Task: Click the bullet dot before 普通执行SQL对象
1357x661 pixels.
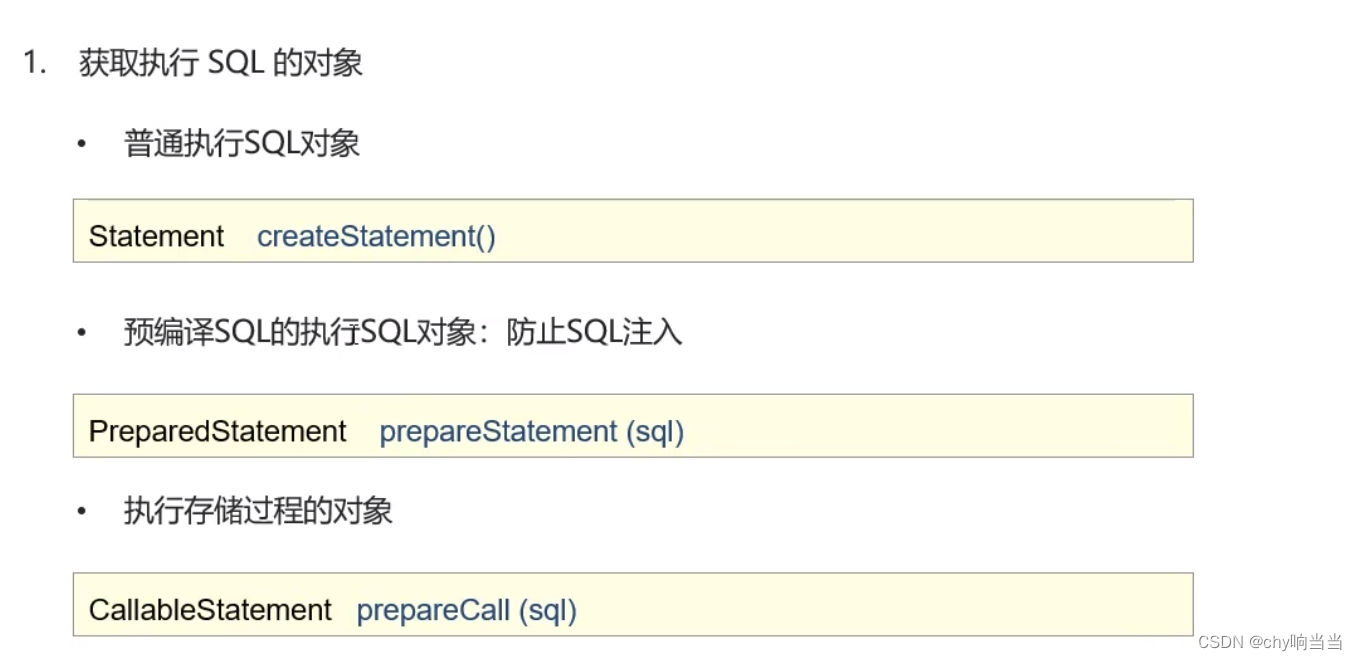Action: click(82, 144)
